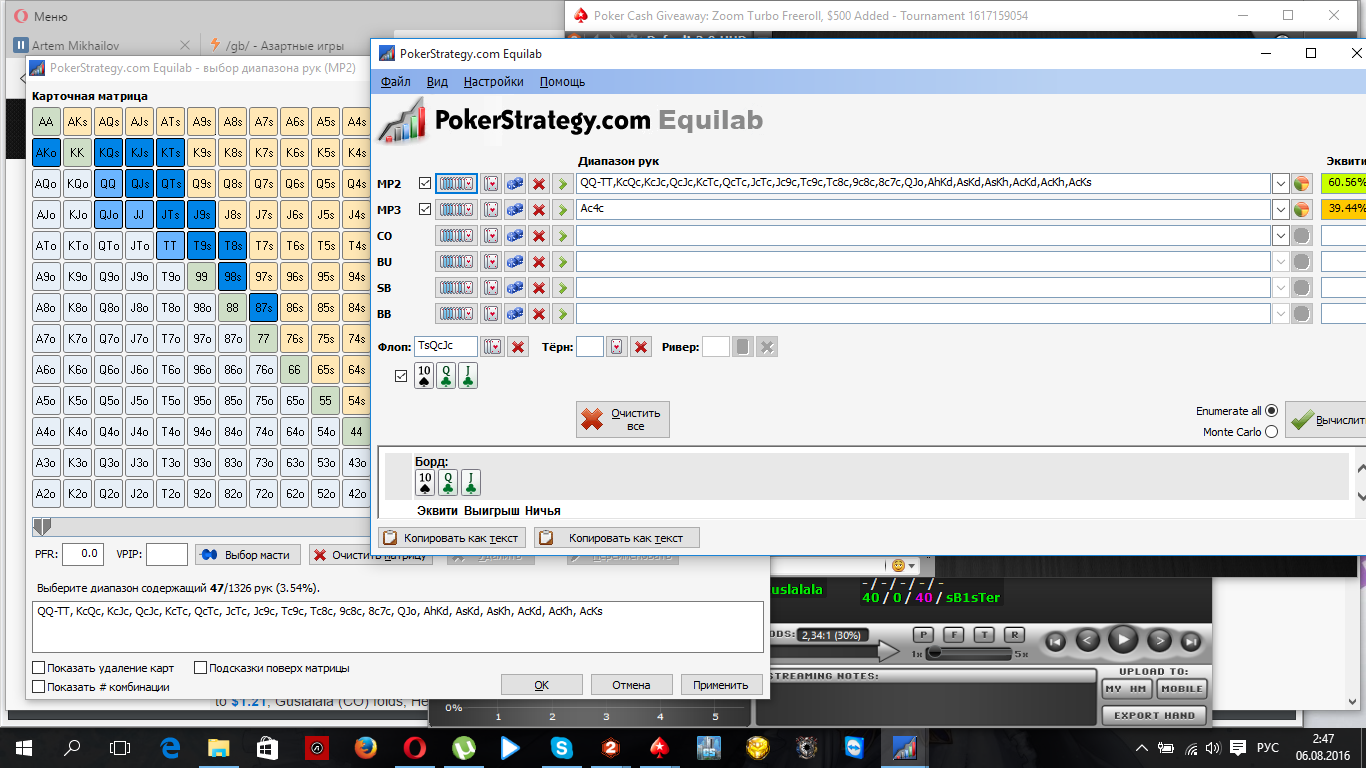Click OK in range selection dialog
This screenshot has width=1366, height=768.
[542, 685]
